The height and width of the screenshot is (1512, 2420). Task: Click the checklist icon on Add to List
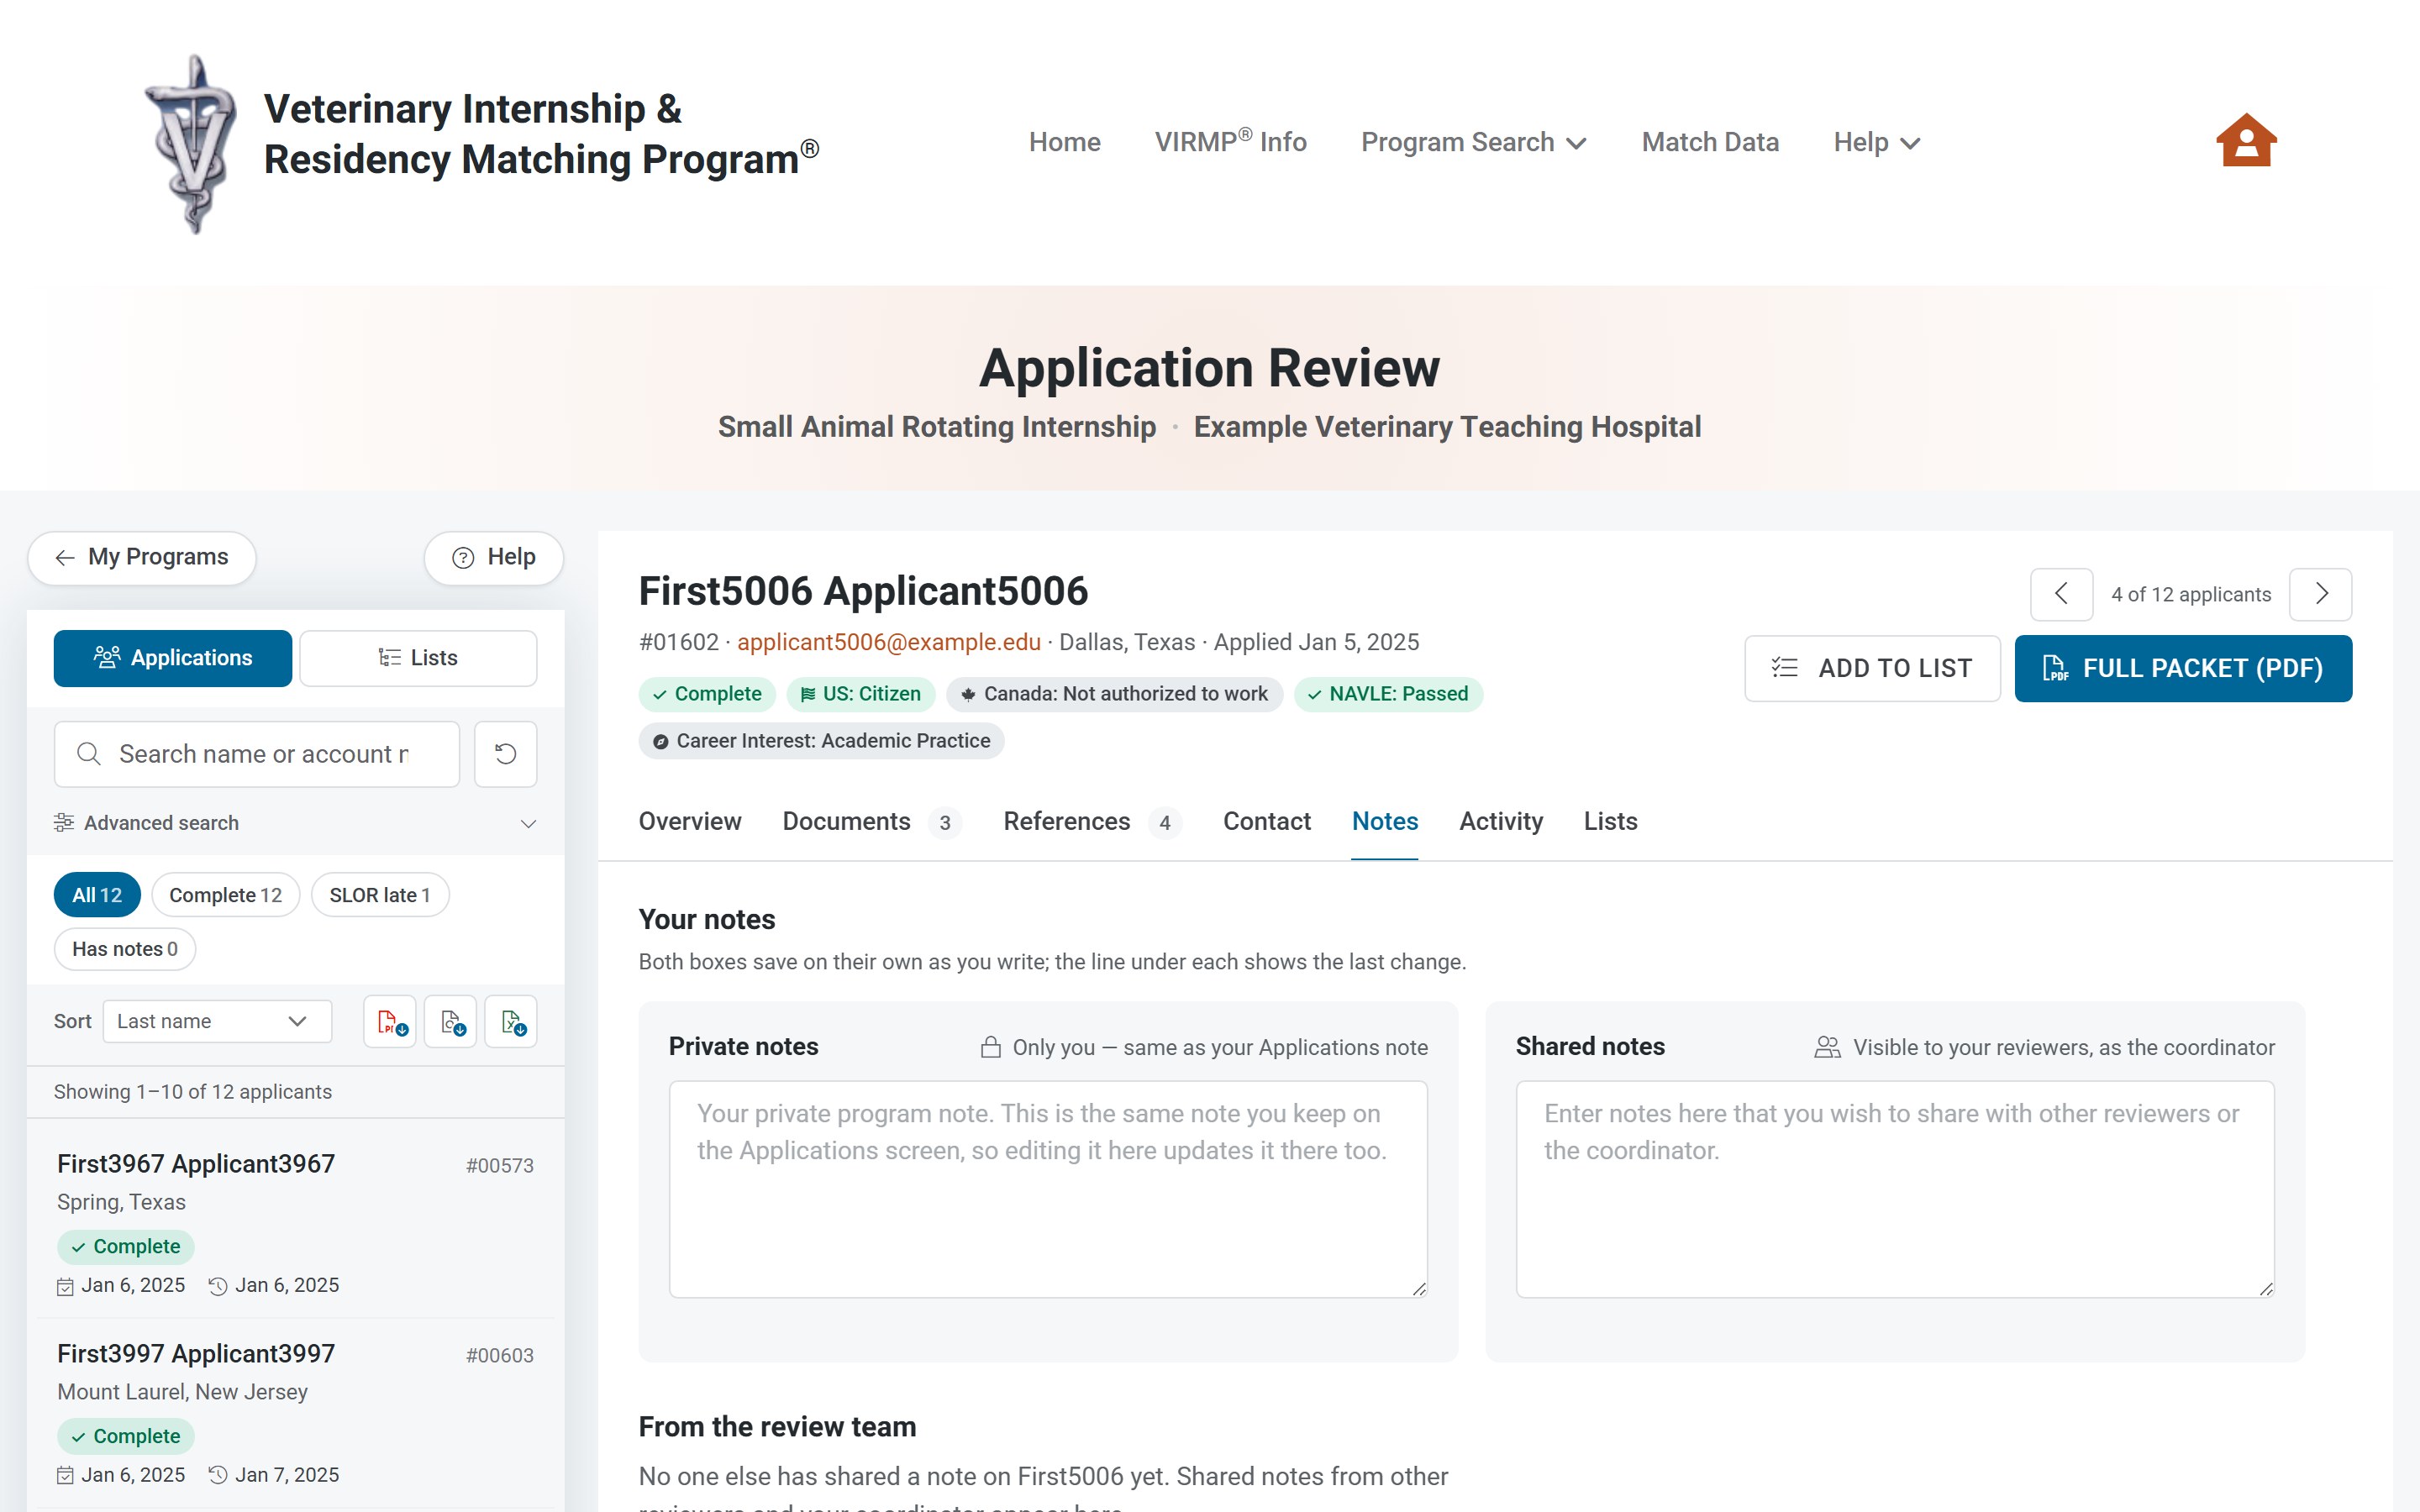(1785, 668)
